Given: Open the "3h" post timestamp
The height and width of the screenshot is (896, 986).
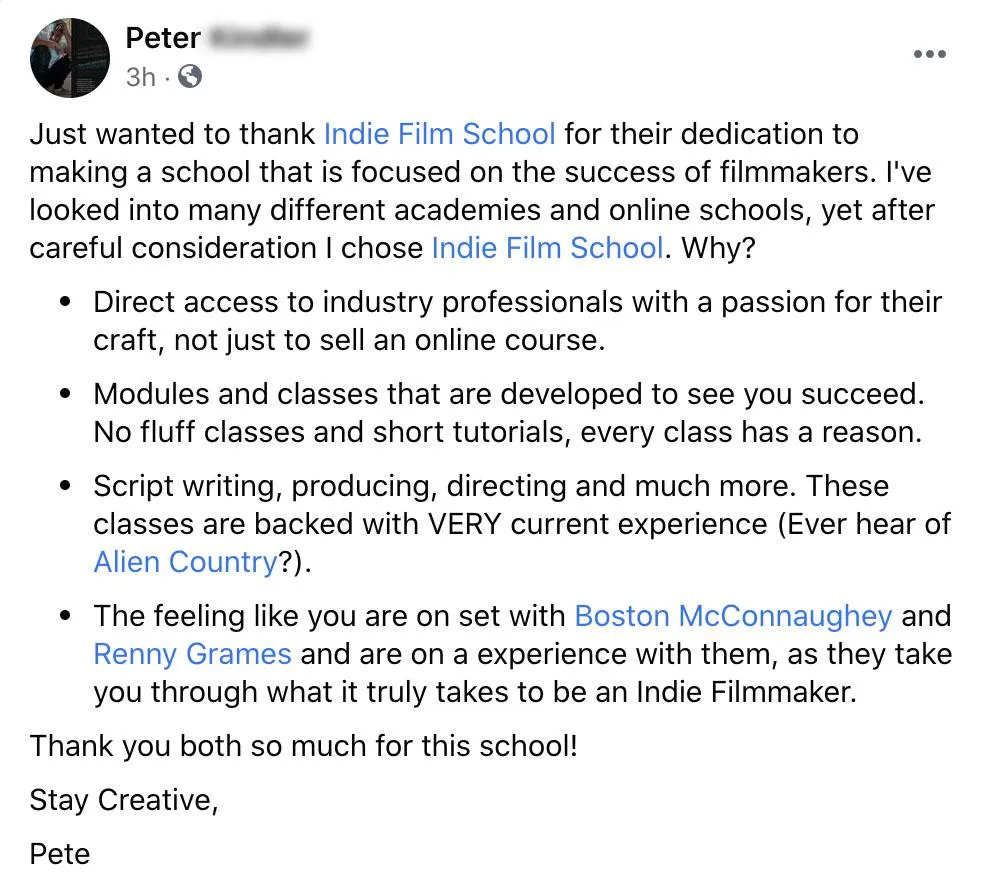Looking at the screenshot, I should [140, 77].
